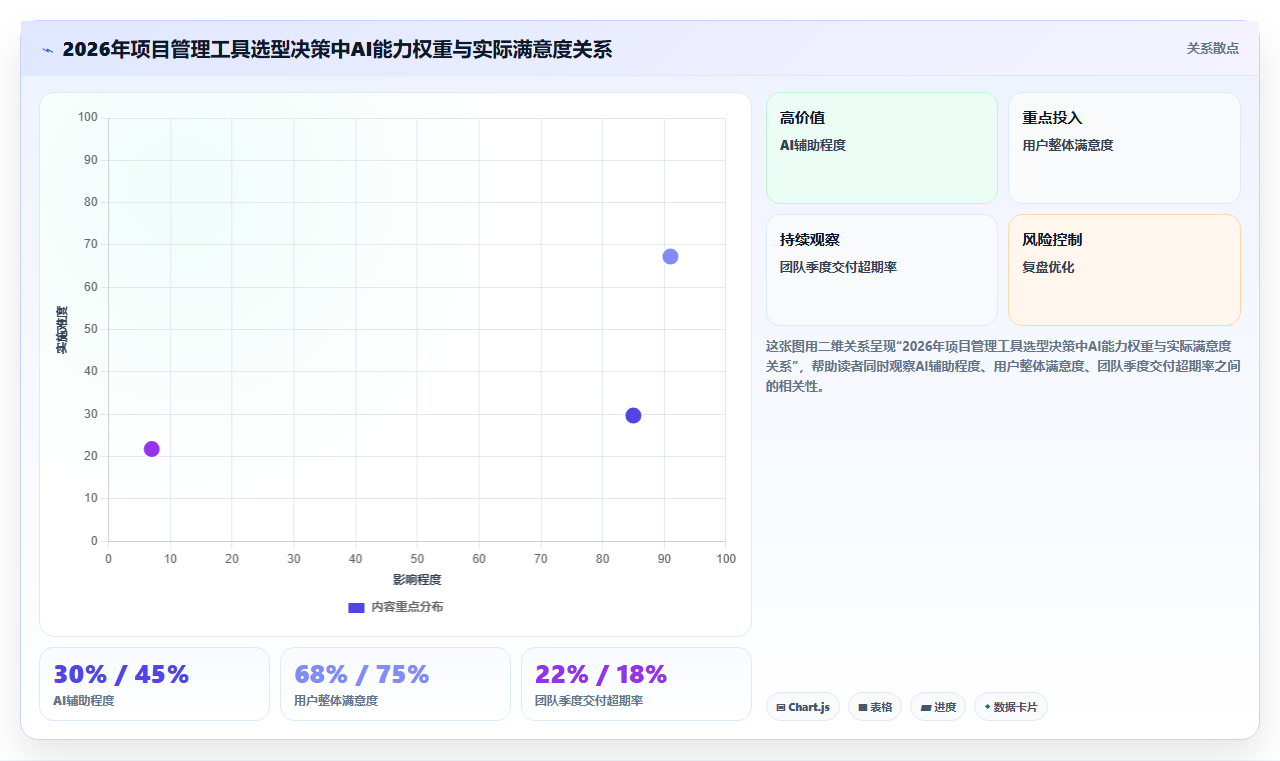The height and width of the screenshot is (761, 1280).
Task: Click the 表格 tag chip
Action: click(875, 707)
